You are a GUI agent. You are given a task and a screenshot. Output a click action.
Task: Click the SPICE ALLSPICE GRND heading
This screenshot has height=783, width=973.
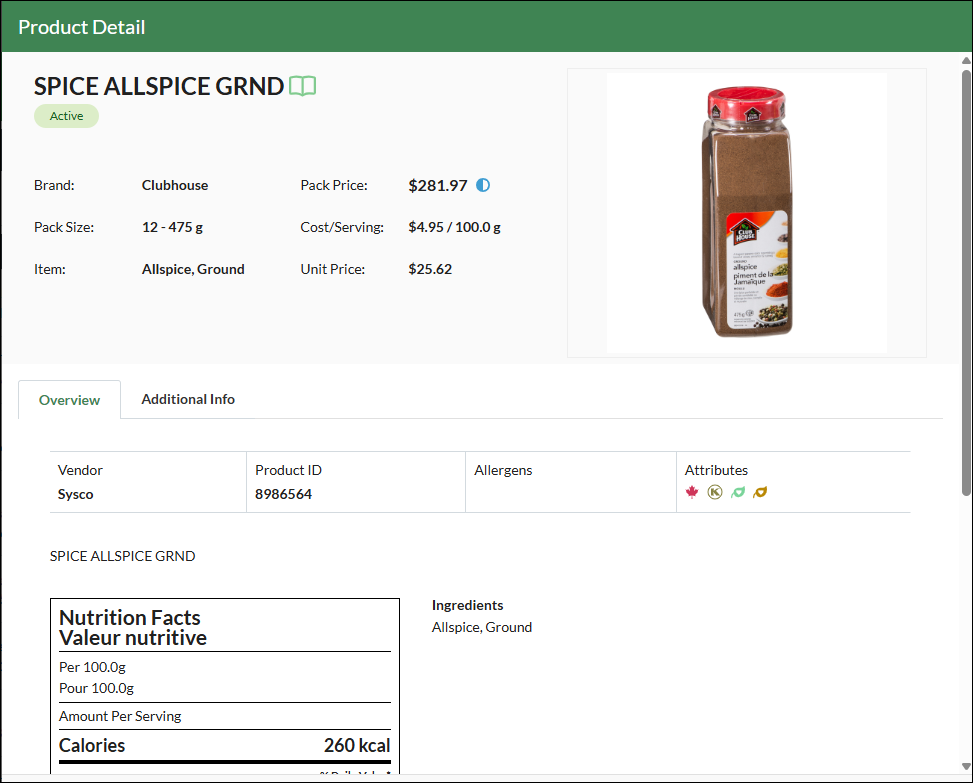point(159,86)
